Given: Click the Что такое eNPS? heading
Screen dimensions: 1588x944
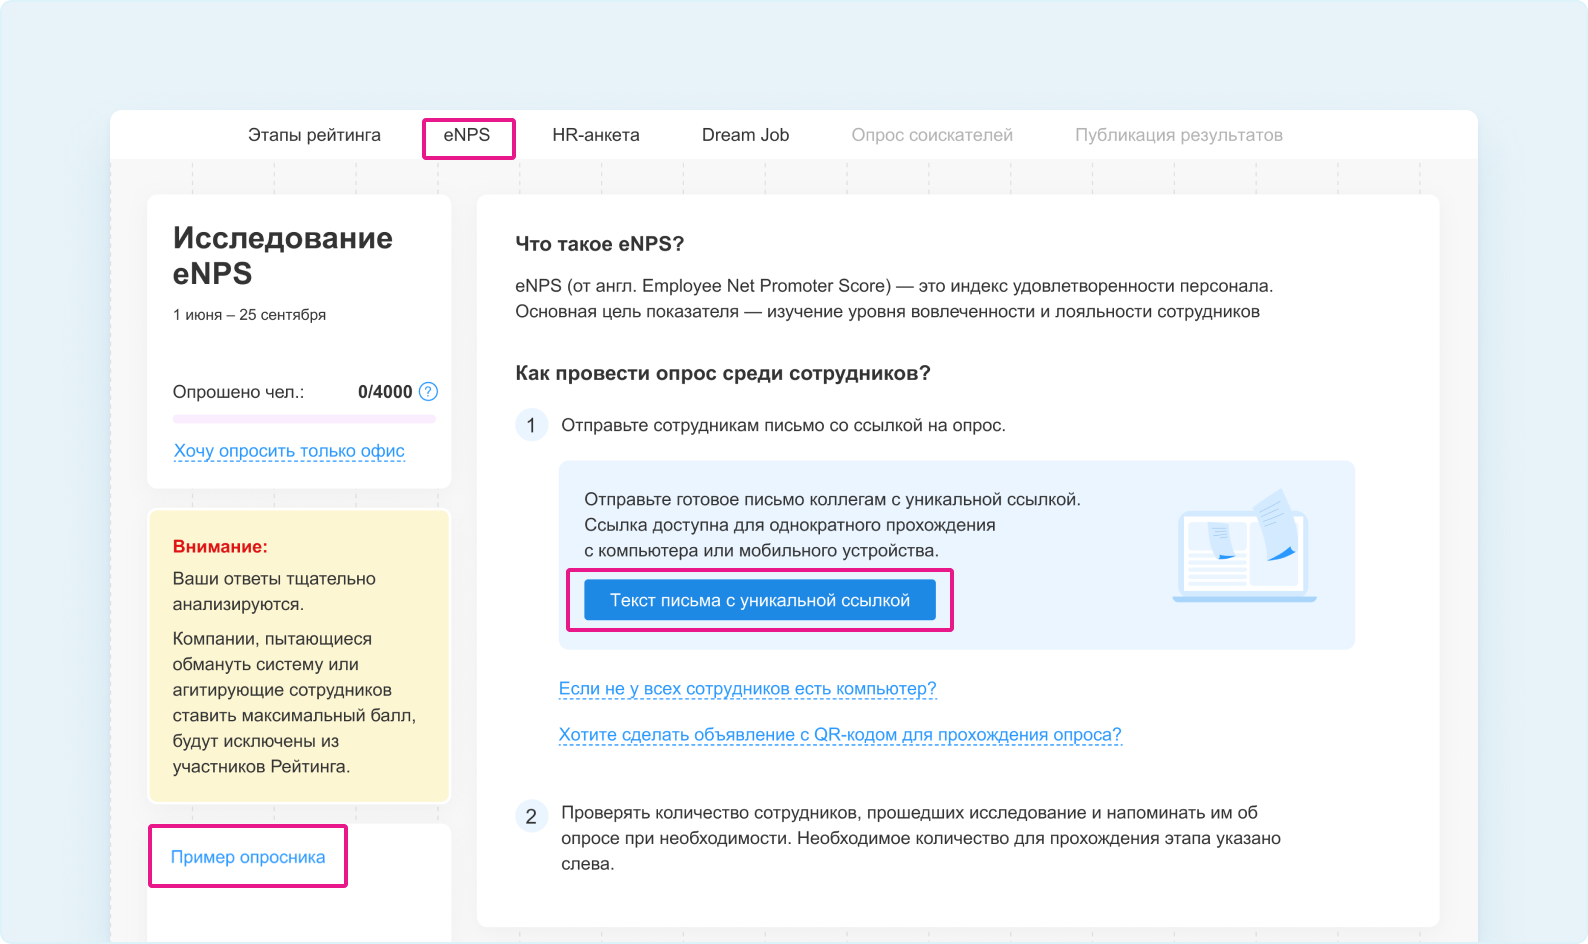Looking at the screenshot, I should coord(599,244).
